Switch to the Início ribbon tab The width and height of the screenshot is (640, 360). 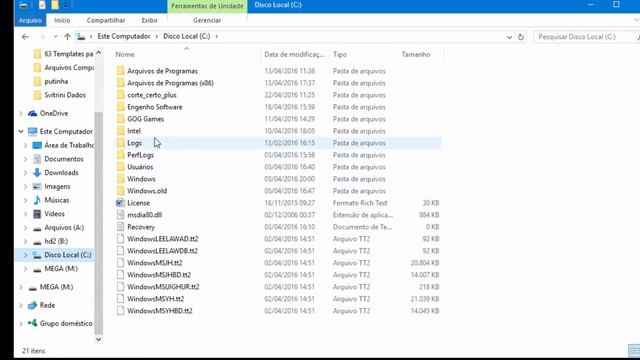(x=62, y=20)
